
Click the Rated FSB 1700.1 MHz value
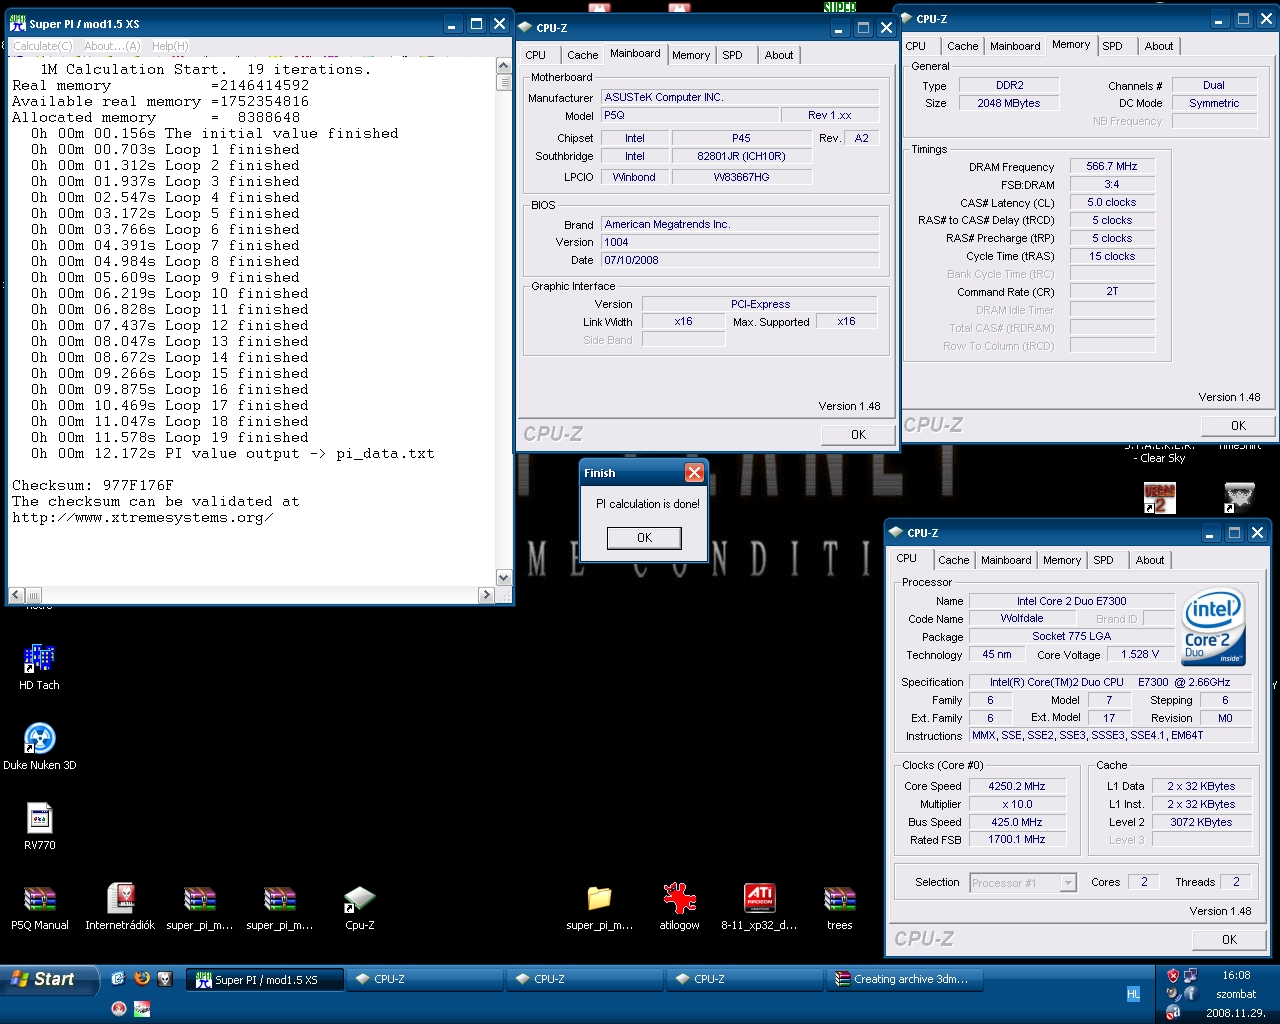tap(1016, 840)
